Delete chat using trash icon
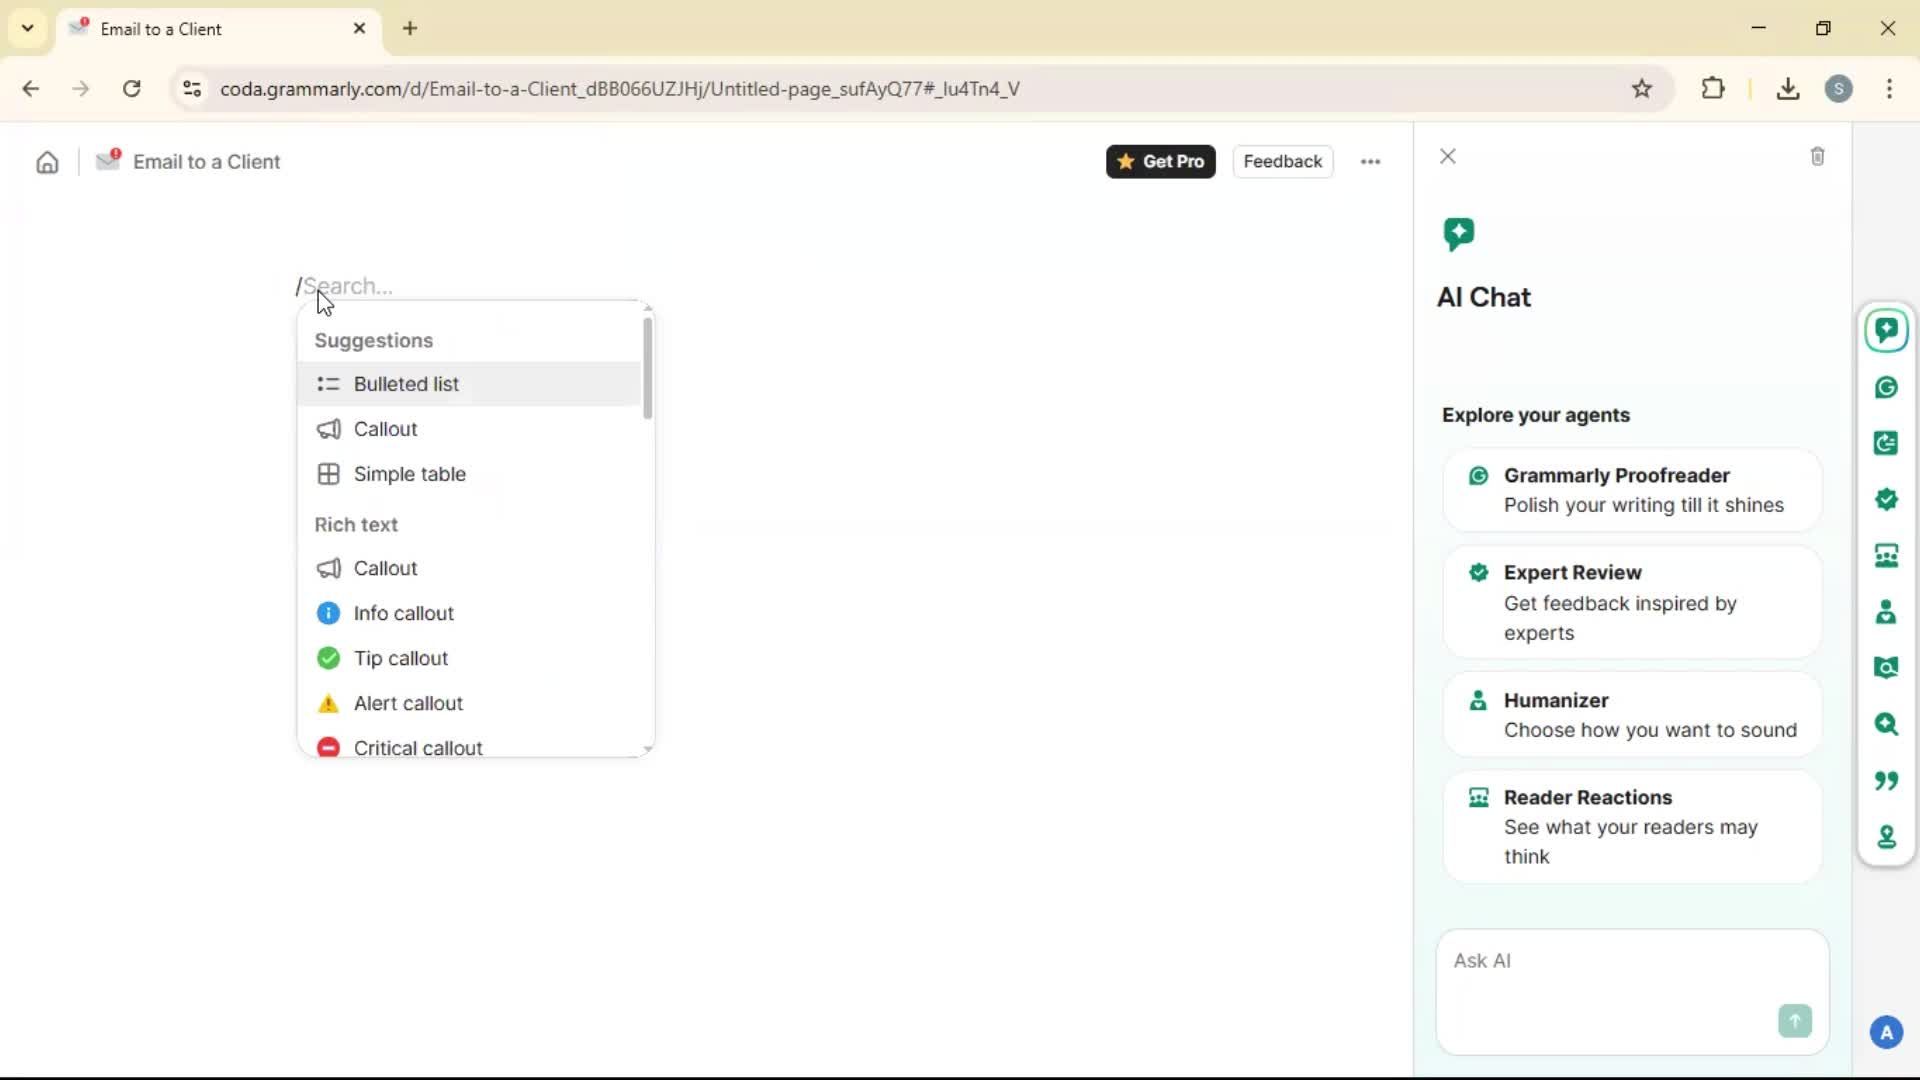Screen dimensions: 1920x1080 [1817, 157]
